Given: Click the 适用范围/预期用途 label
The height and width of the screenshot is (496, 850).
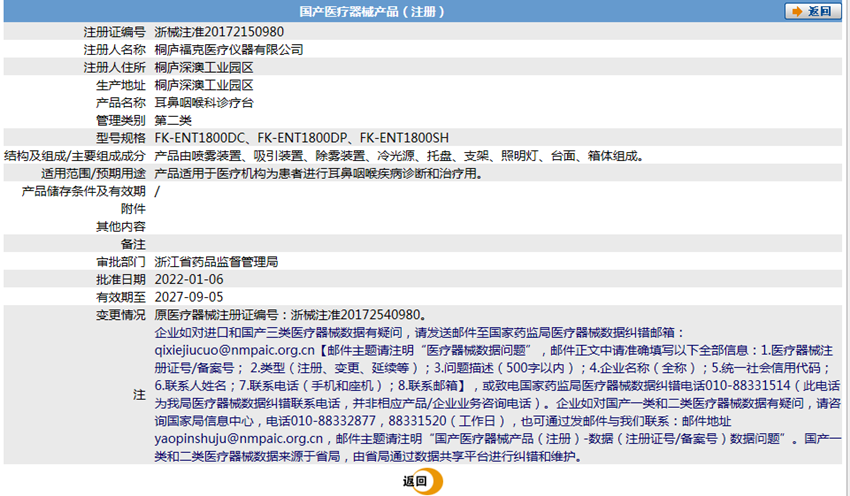Looking at the screenshot, I should pyautogui.click(x=94, y=173).
